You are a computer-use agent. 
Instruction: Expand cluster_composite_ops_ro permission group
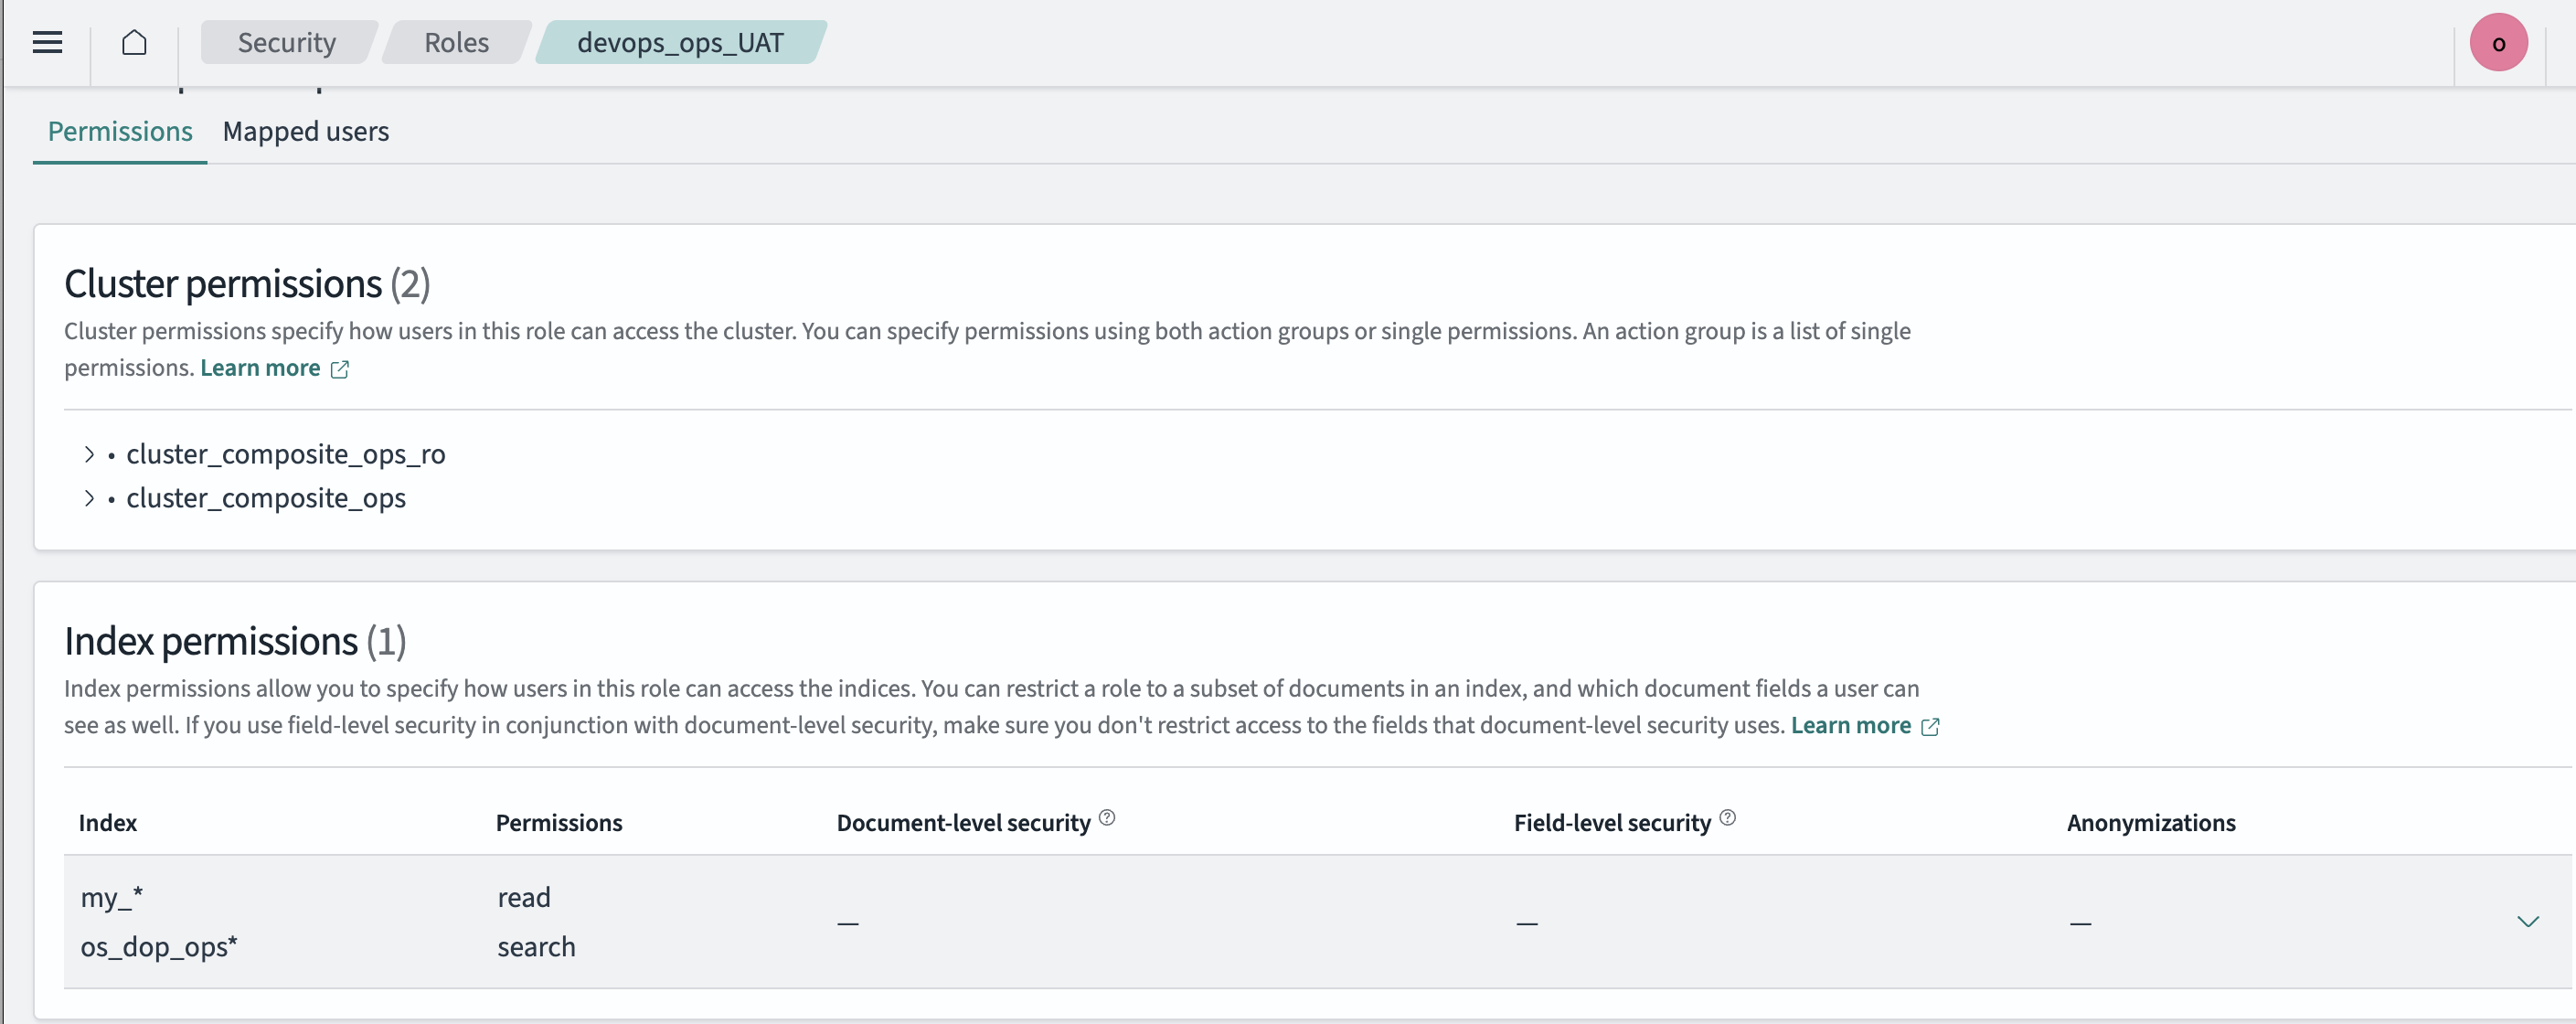click(x=89, y=455)
